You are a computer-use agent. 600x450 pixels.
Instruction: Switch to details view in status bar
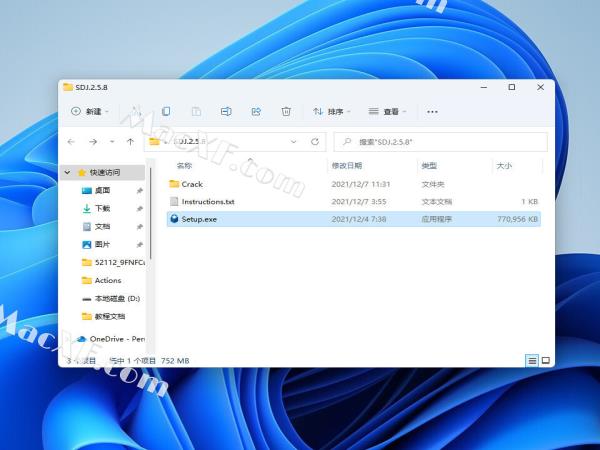tap(532, 360)
